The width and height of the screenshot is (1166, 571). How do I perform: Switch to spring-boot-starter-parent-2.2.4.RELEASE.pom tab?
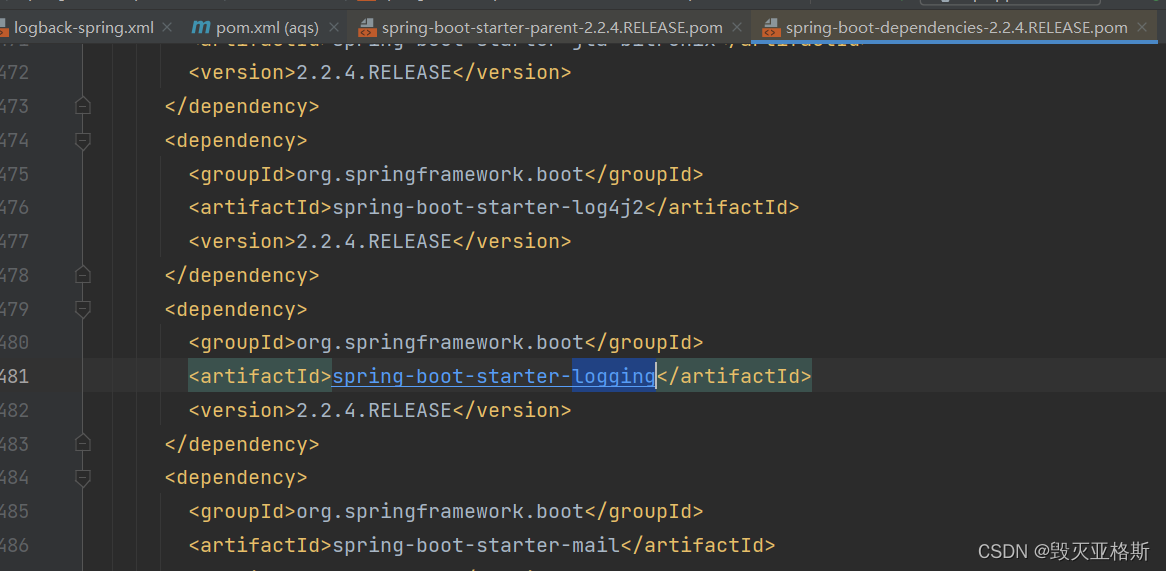click(551, 28)
